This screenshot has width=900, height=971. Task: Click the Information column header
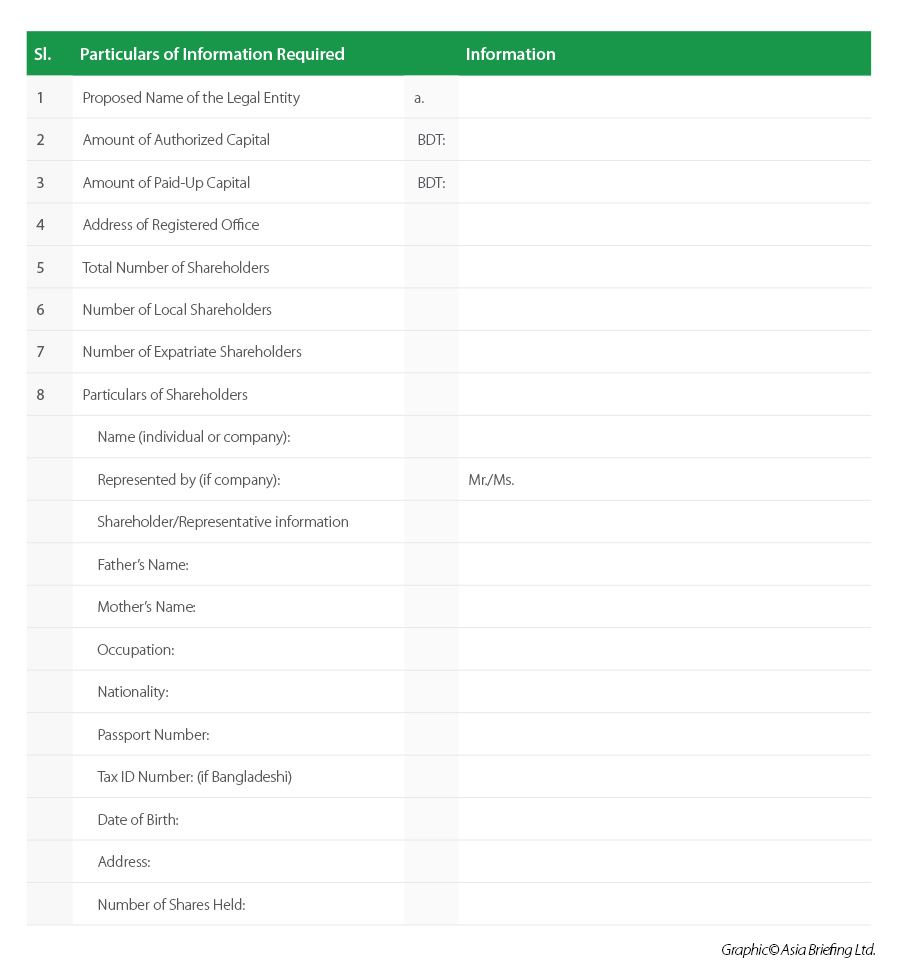510,54
